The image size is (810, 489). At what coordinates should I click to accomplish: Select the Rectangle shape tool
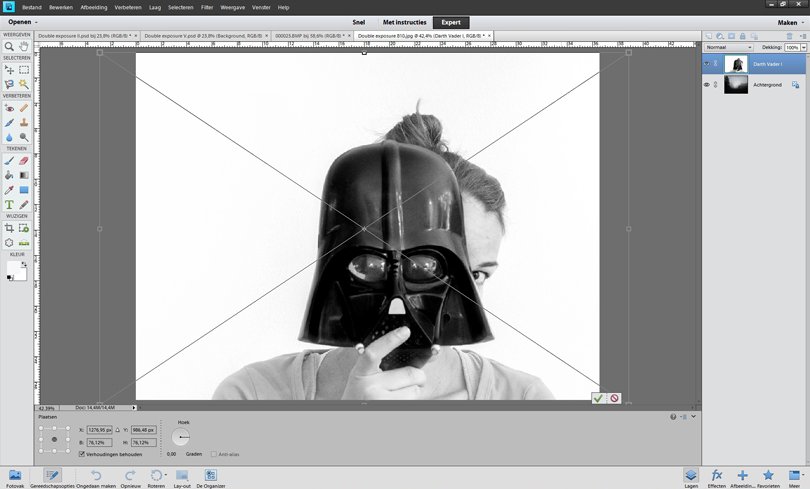coord(24,190)
